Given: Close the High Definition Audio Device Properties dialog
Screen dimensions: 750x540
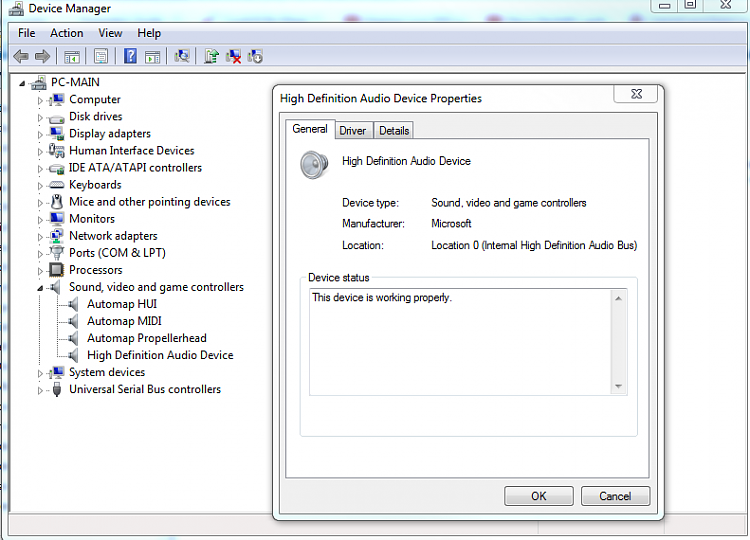Looking at the screenshot, I should click(636, 94).
